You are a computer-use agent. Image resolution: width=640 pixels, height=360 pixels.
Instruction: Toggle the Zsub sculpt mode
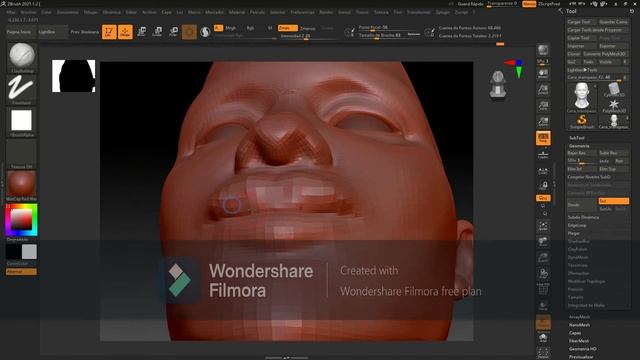[307, 28]
